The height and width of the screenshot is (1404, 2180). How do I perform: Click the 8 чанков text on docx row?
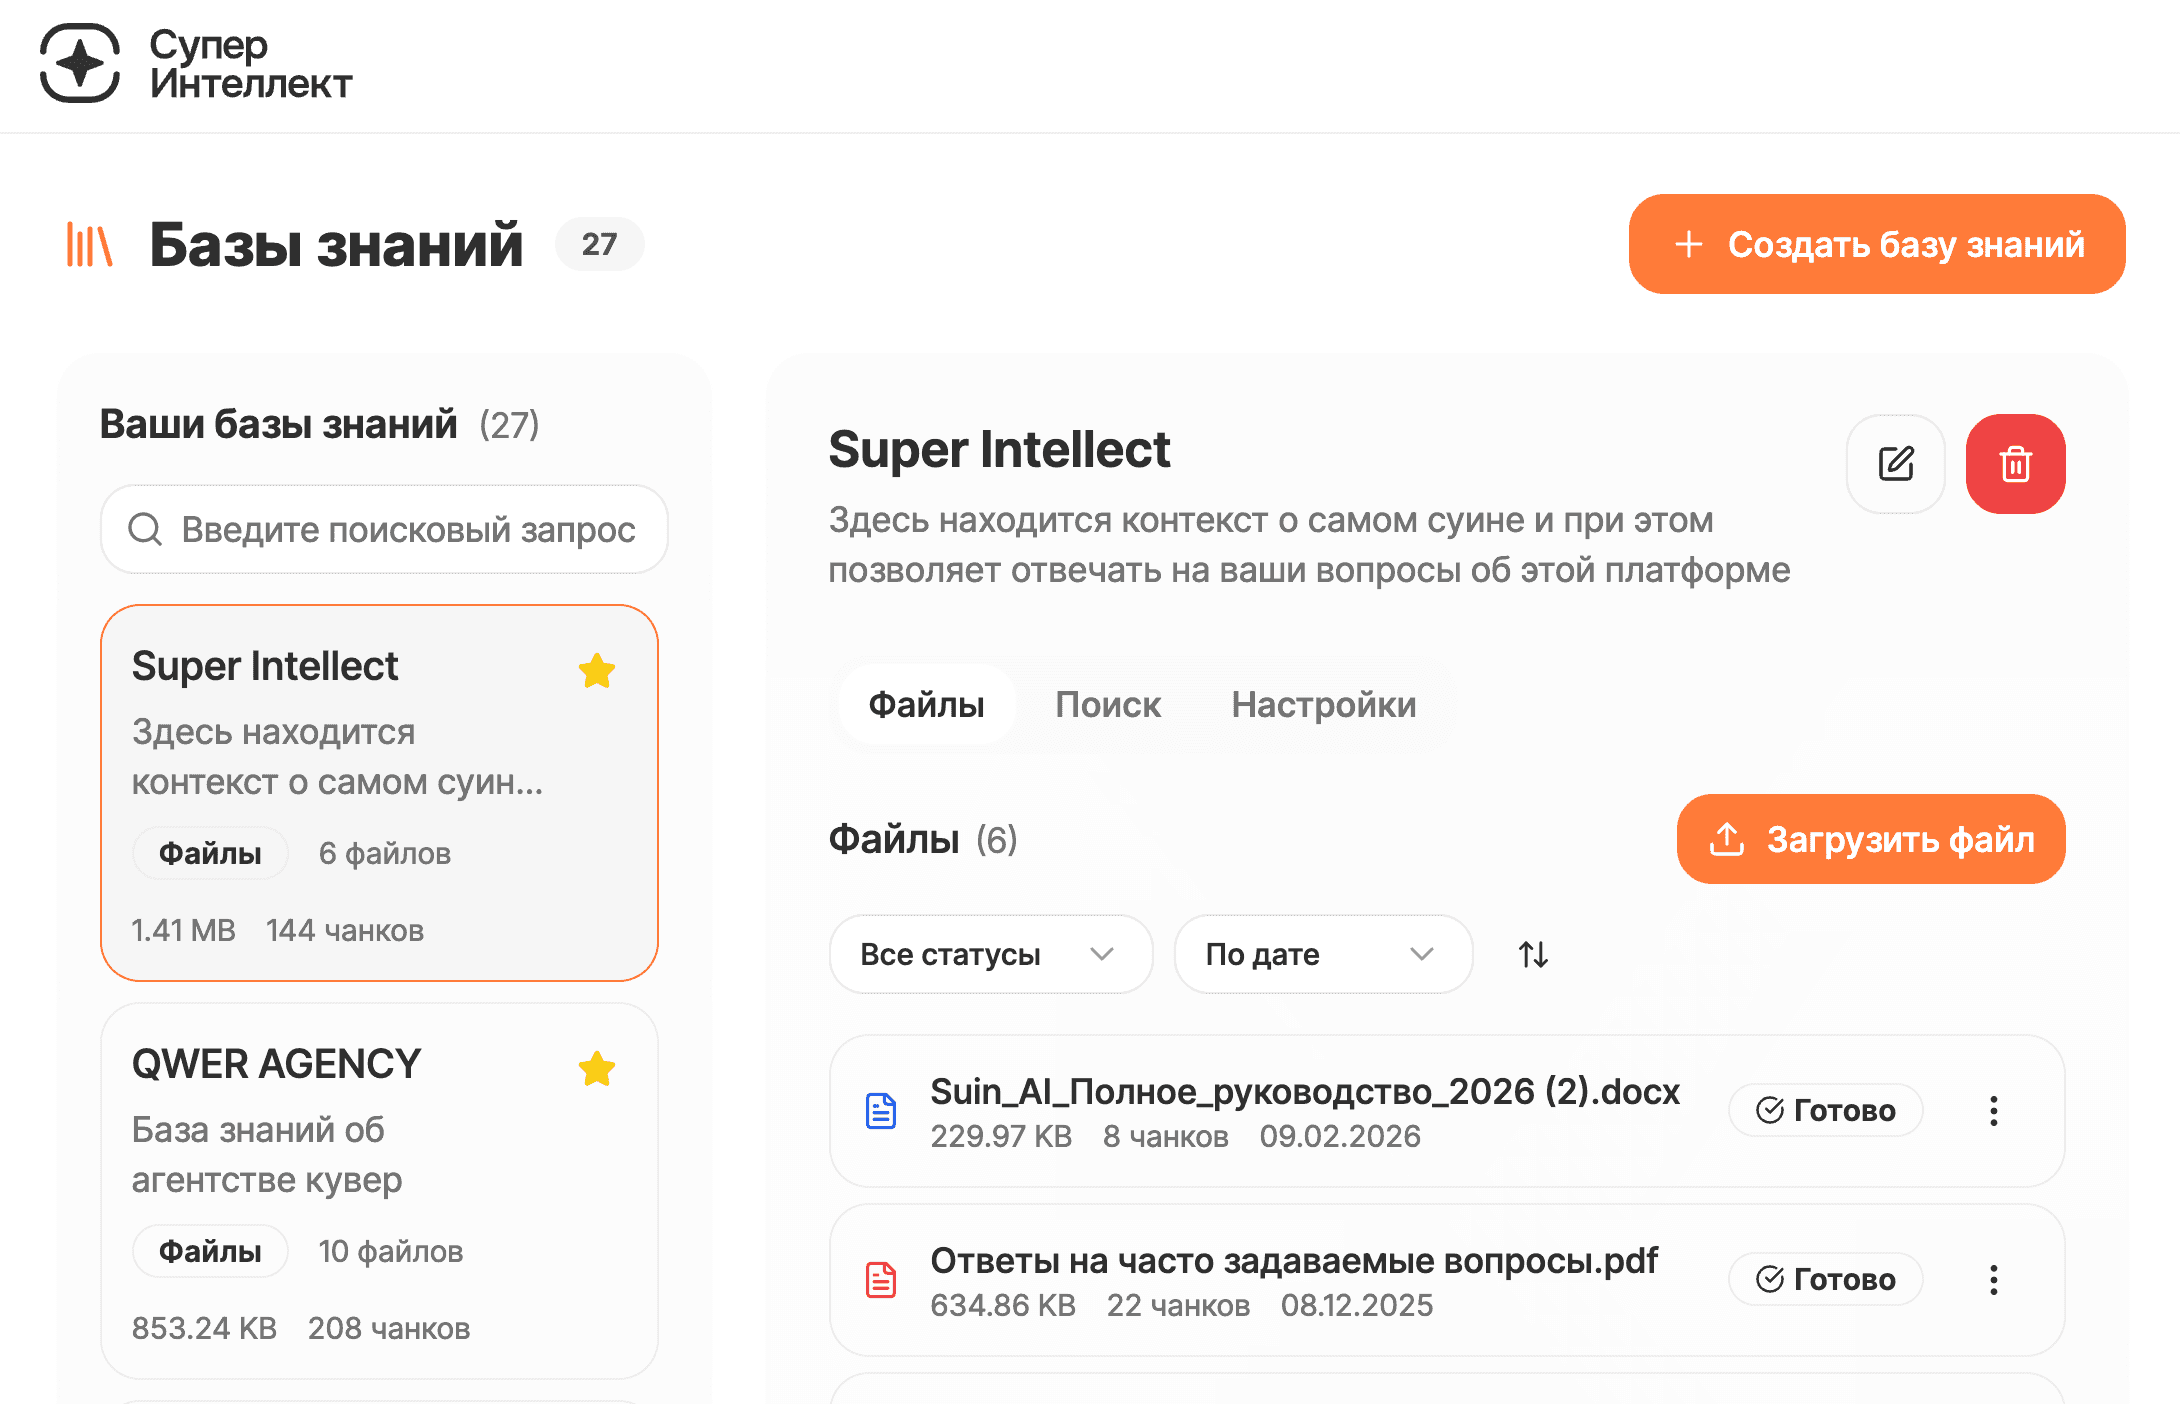click(x=1166, y=1136)
